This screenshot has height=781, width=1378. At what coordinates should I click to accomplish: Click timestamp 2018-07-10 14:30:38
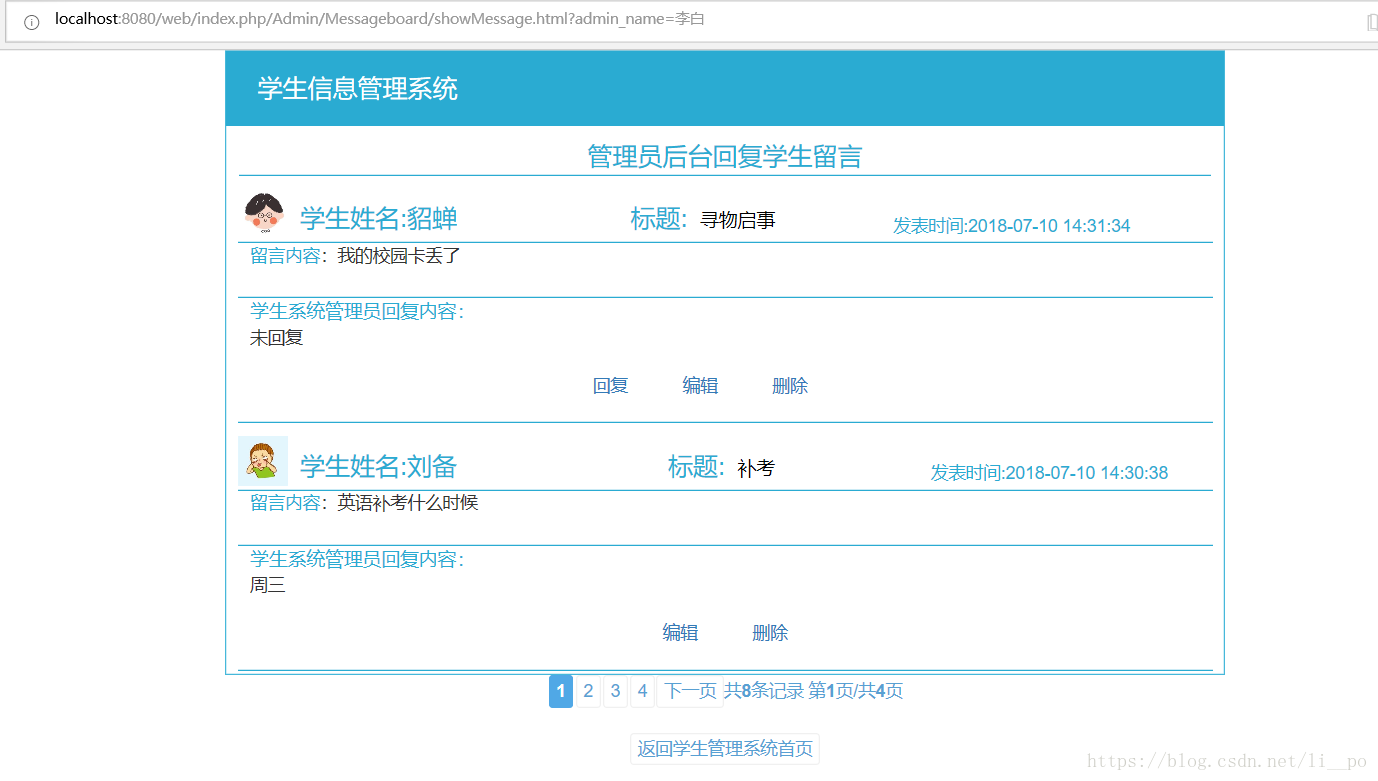click(x=1087, y=473)
